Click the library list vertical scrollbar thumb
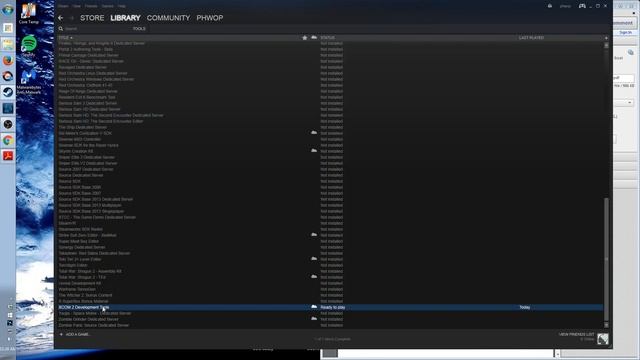The image size is (640, 360). pyautogui.click(x=606, y=259)
